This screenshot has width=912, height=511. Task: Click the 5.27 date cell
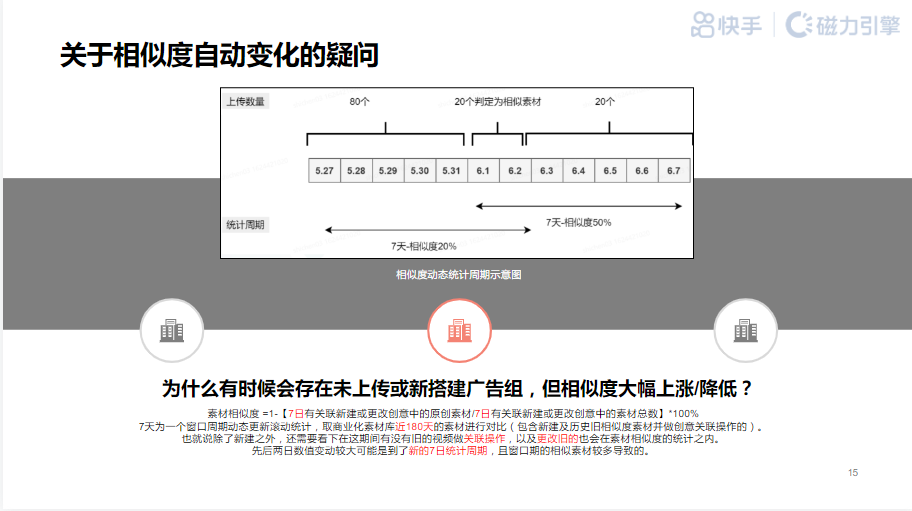point(323,171)
